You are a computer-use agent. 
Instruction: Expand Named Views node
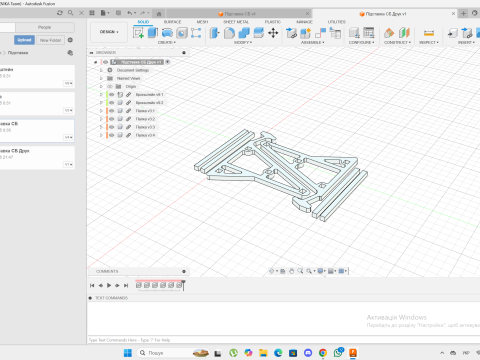(x=101, y=78)
